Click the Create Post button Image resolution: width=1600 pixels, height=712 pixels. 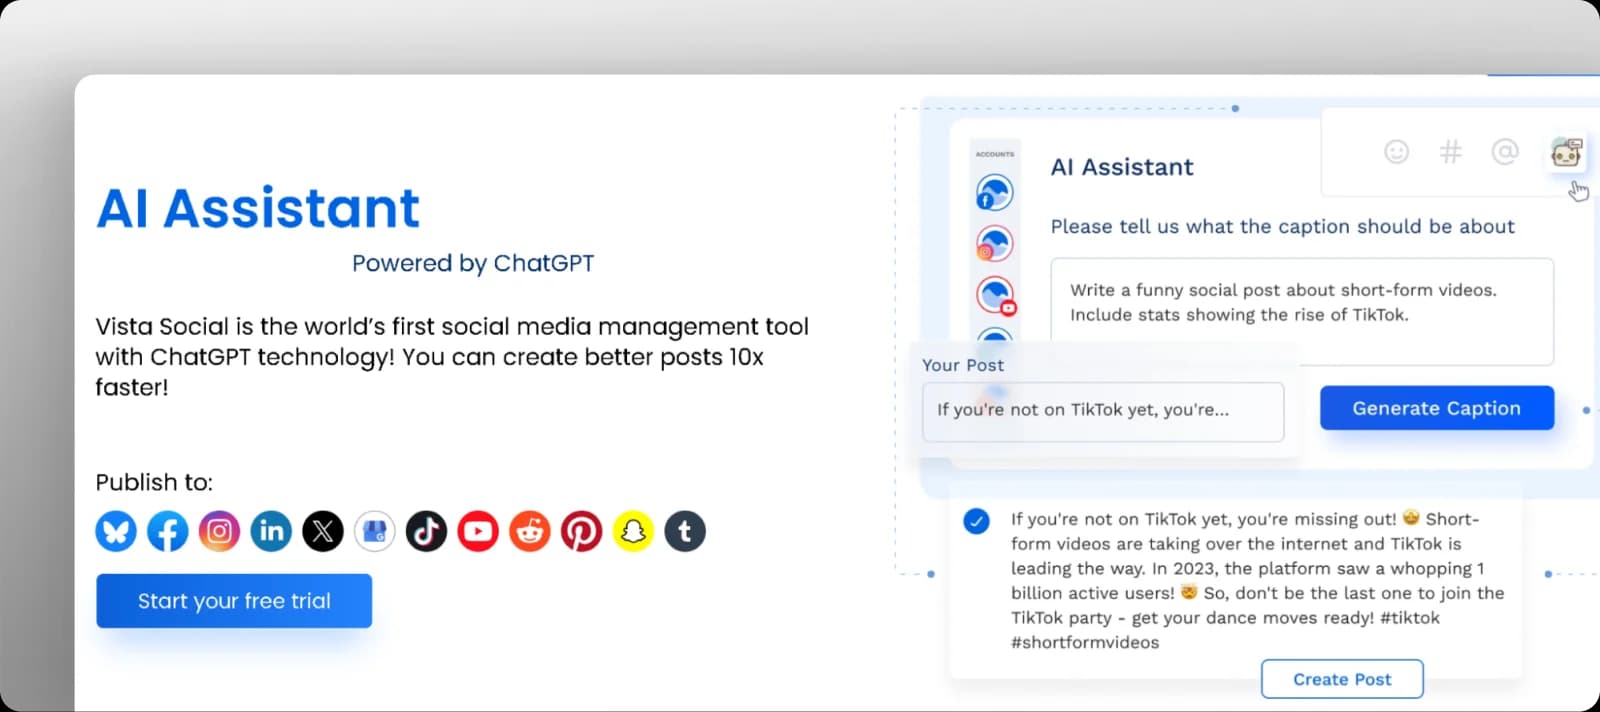(1342, 679)
